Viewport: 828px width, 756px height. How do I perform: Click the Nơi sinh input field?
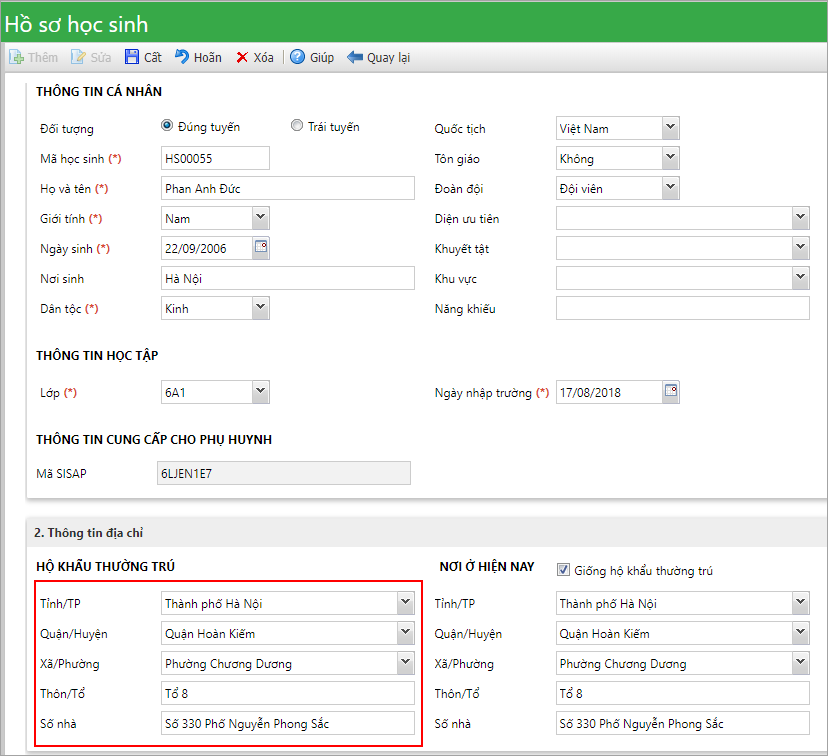pyautogui.click(x=288, y=278)
